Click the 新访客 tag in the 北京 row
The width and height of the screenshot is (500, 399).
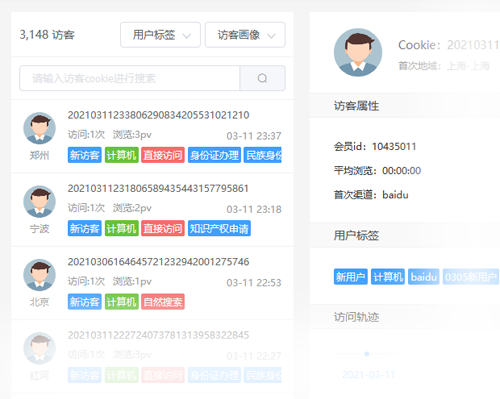(85, 302)
